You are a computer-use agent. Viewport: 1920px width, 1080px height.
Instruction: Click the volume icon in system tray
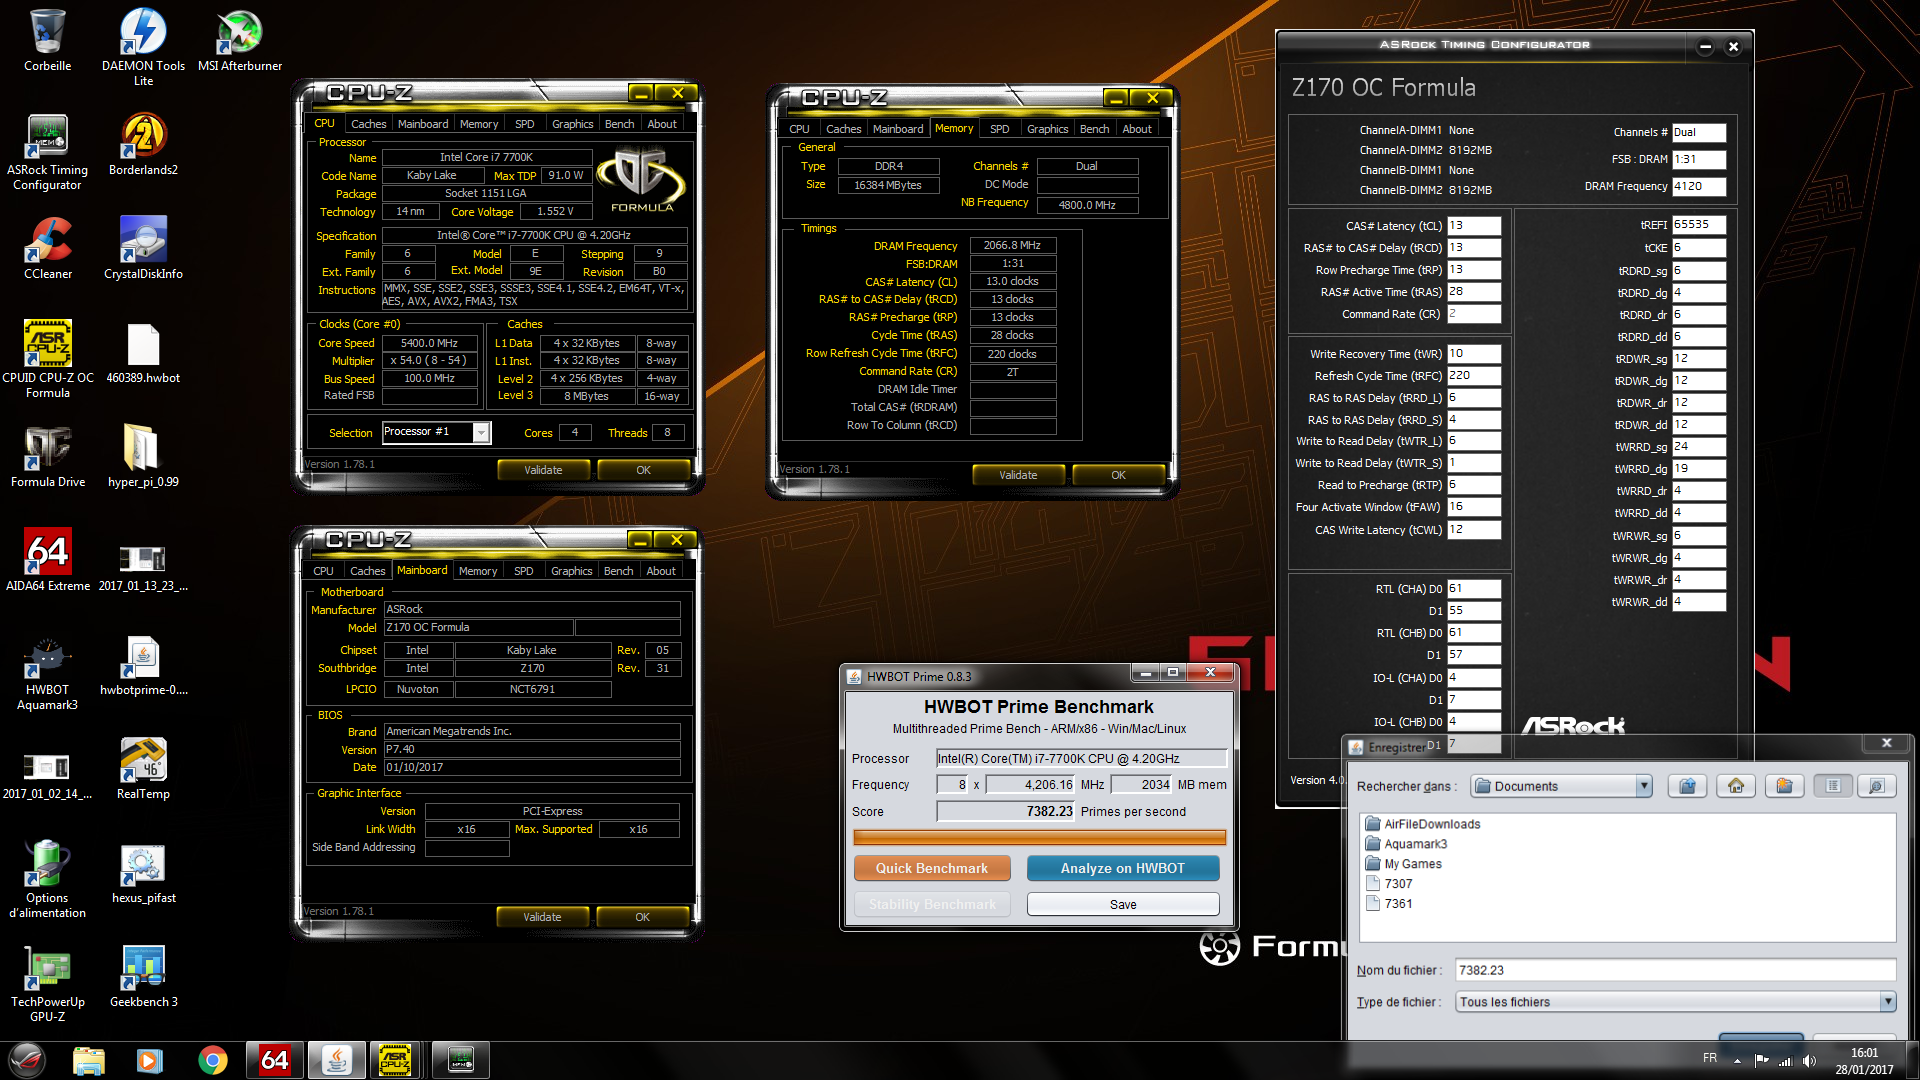coord(1809,1060)
